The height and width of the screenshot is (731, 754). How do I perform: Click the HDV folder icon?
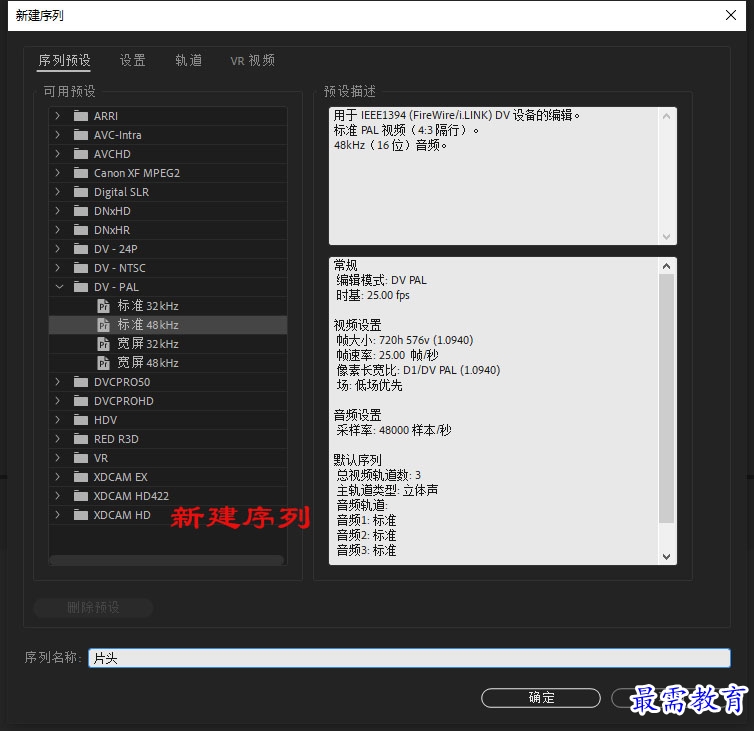pyautogui.click(x=81, y=420)
